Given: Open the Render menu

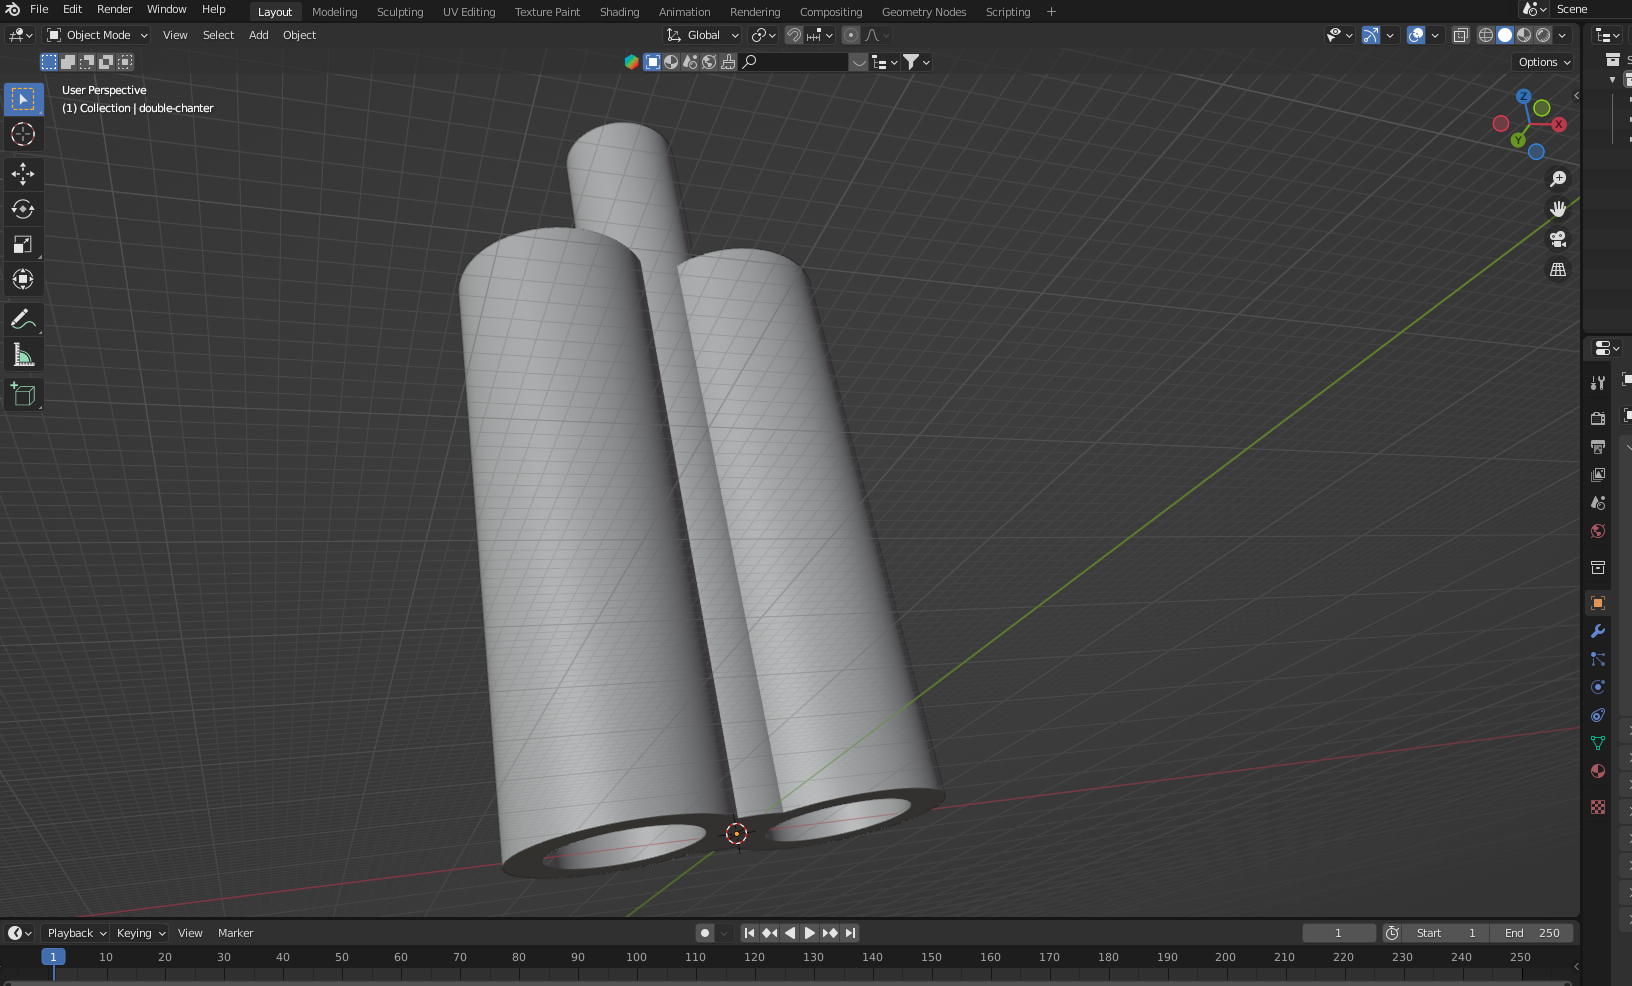Looking at the screenshot, I should (114, 9).
